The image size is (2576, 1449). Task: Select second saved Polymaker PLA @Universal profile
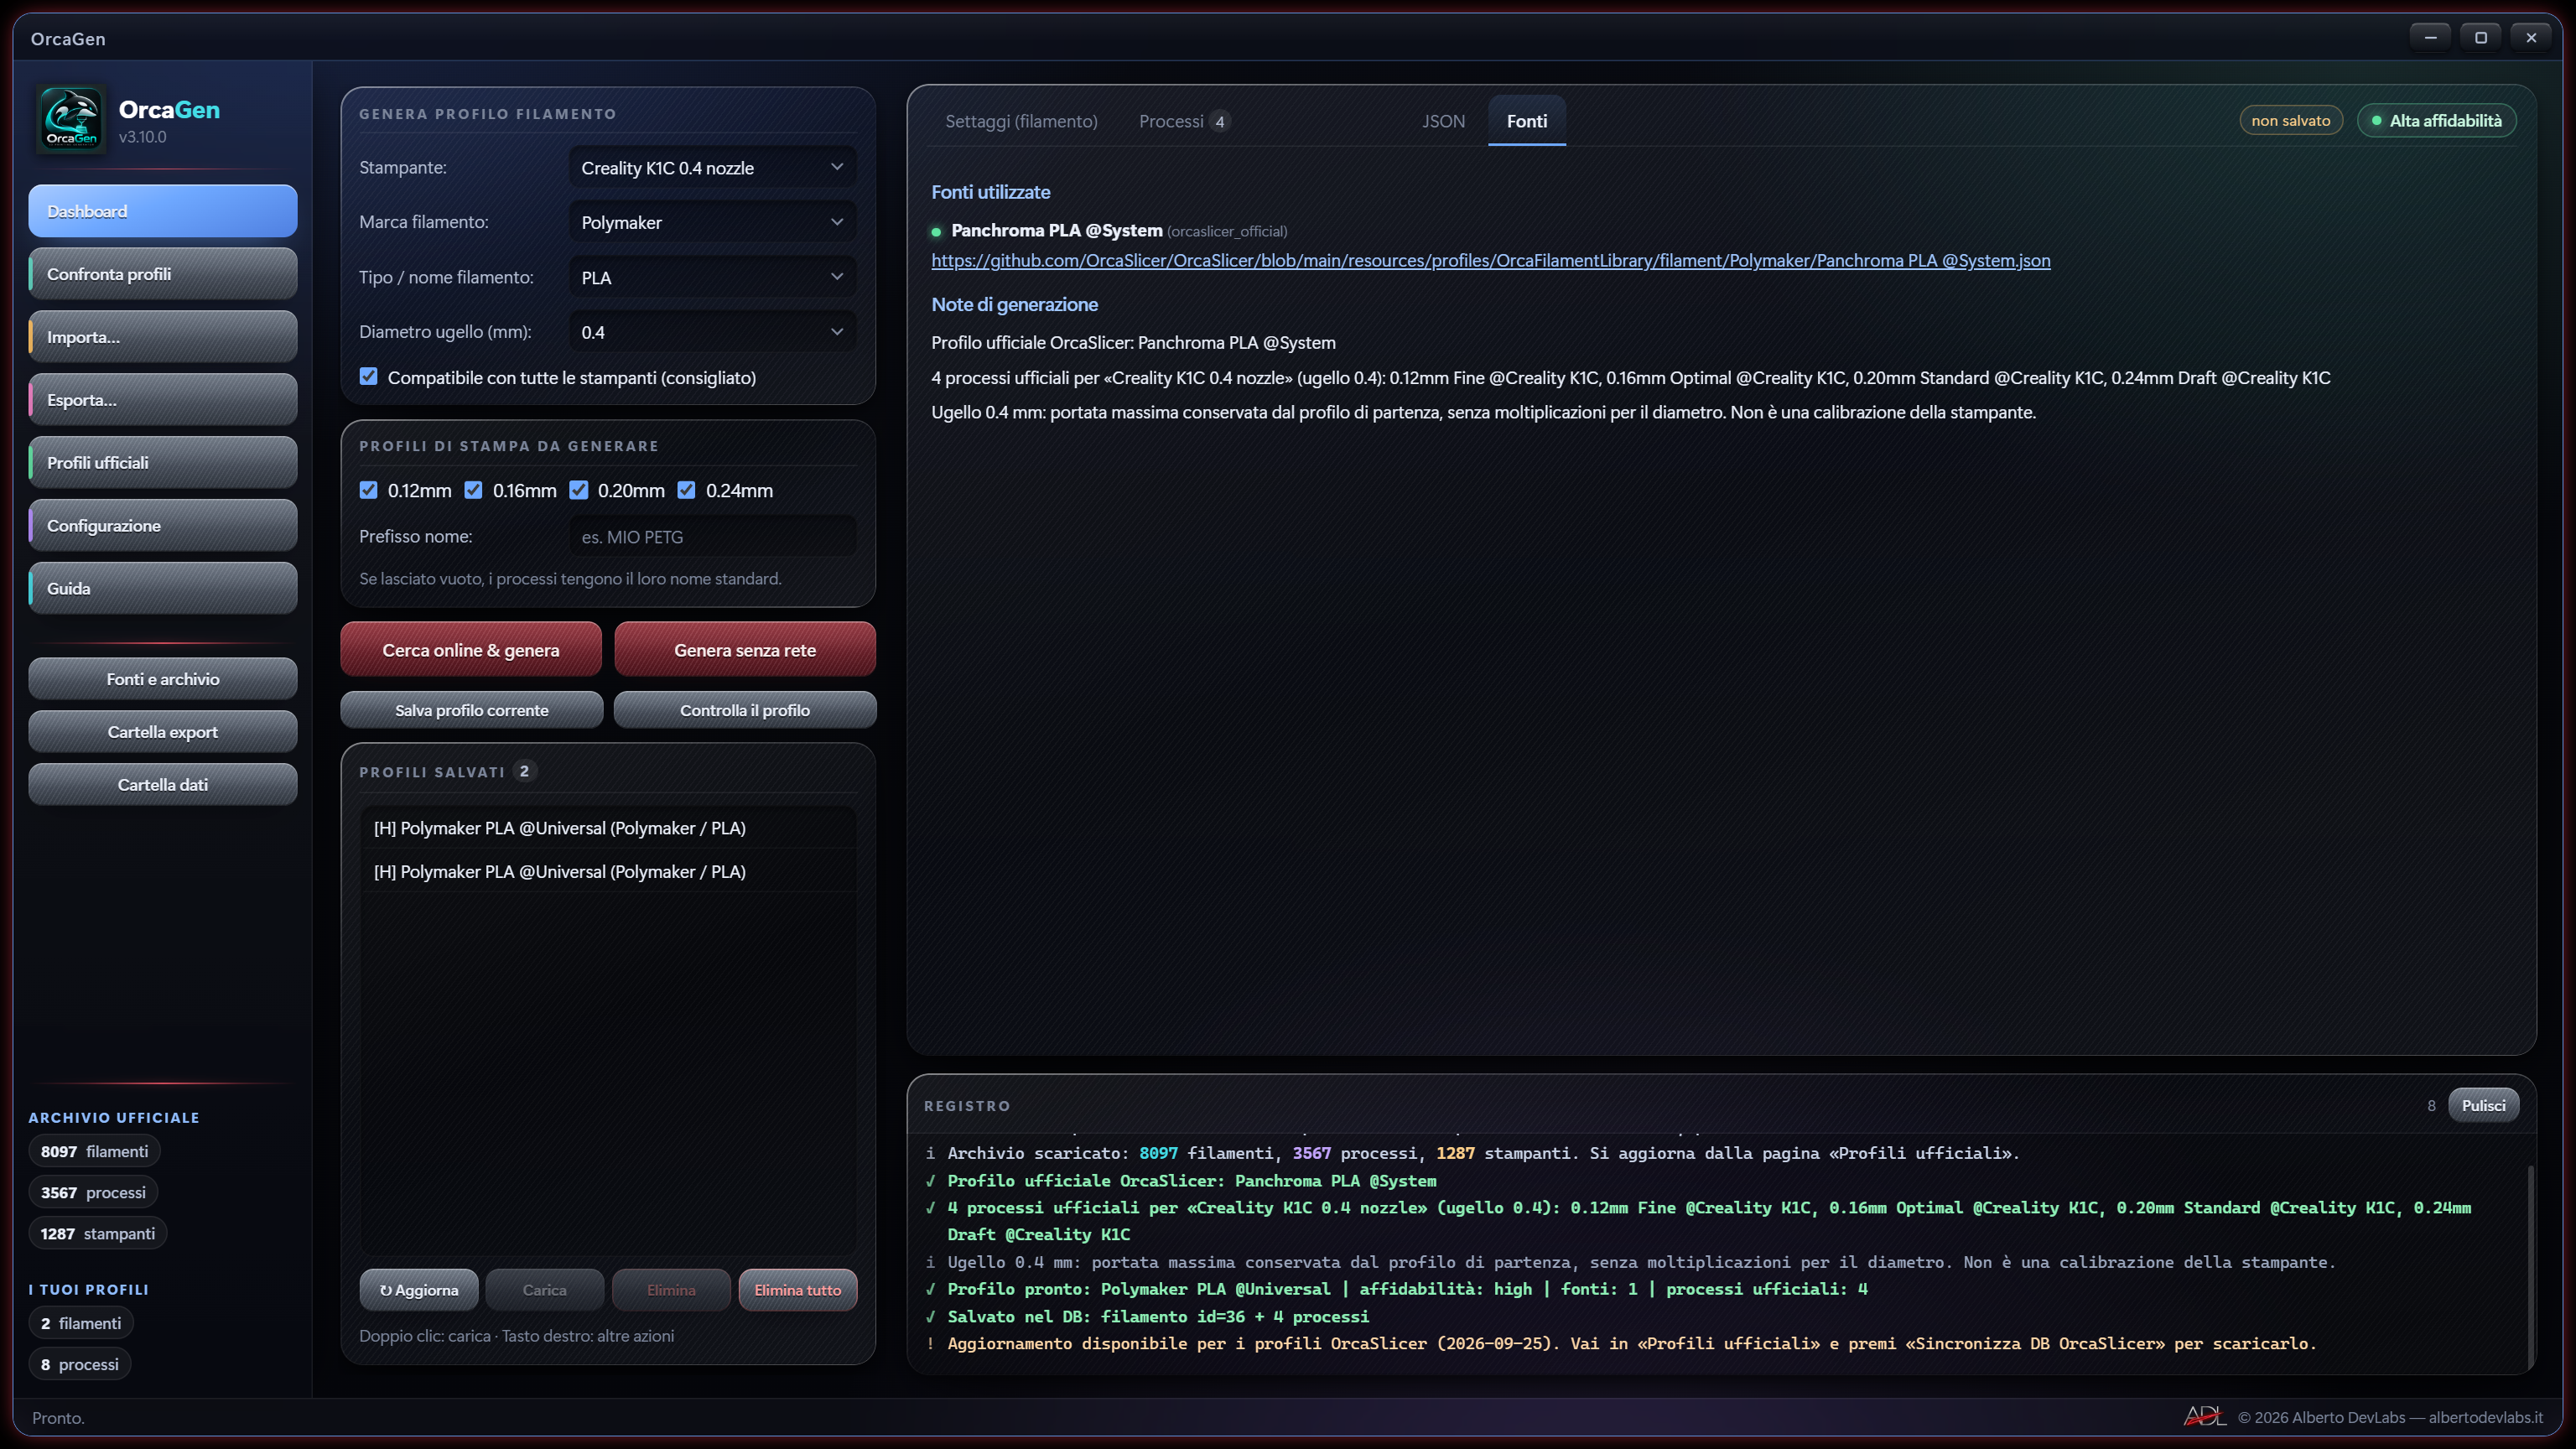(608, 872)
